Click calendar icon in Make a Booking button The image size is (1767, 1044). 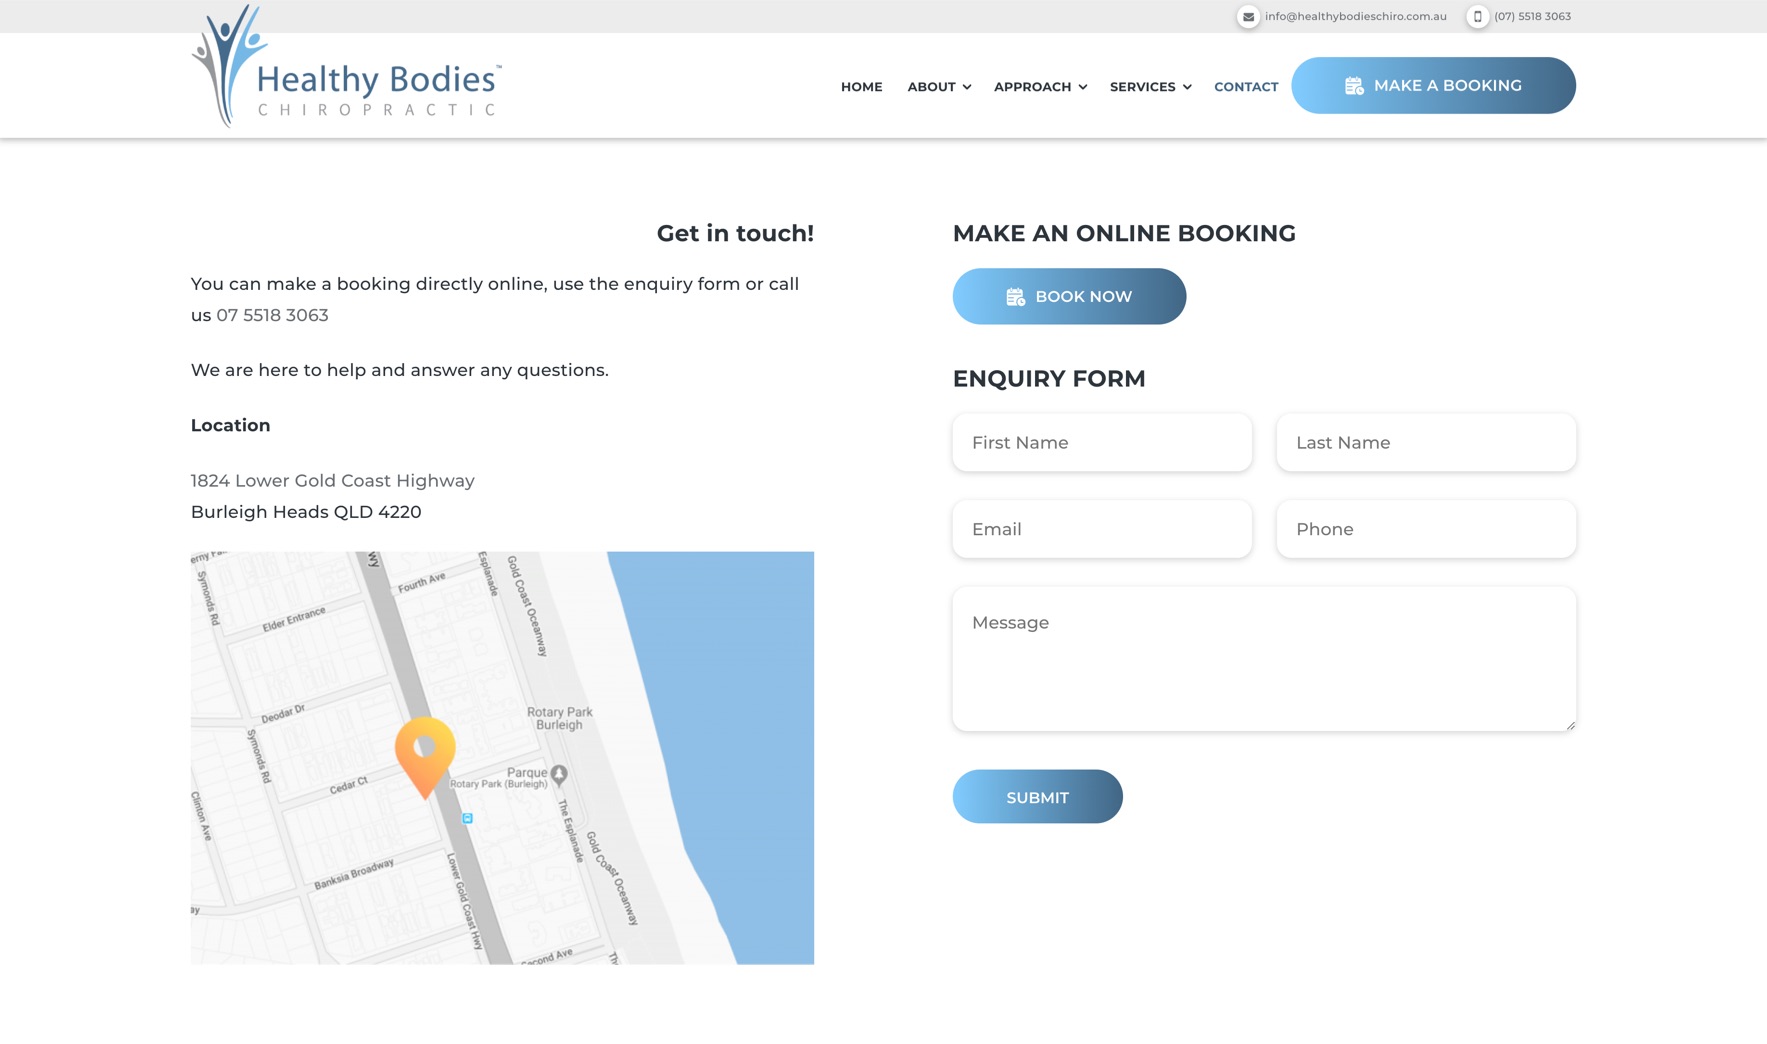tap(1353, 86)
